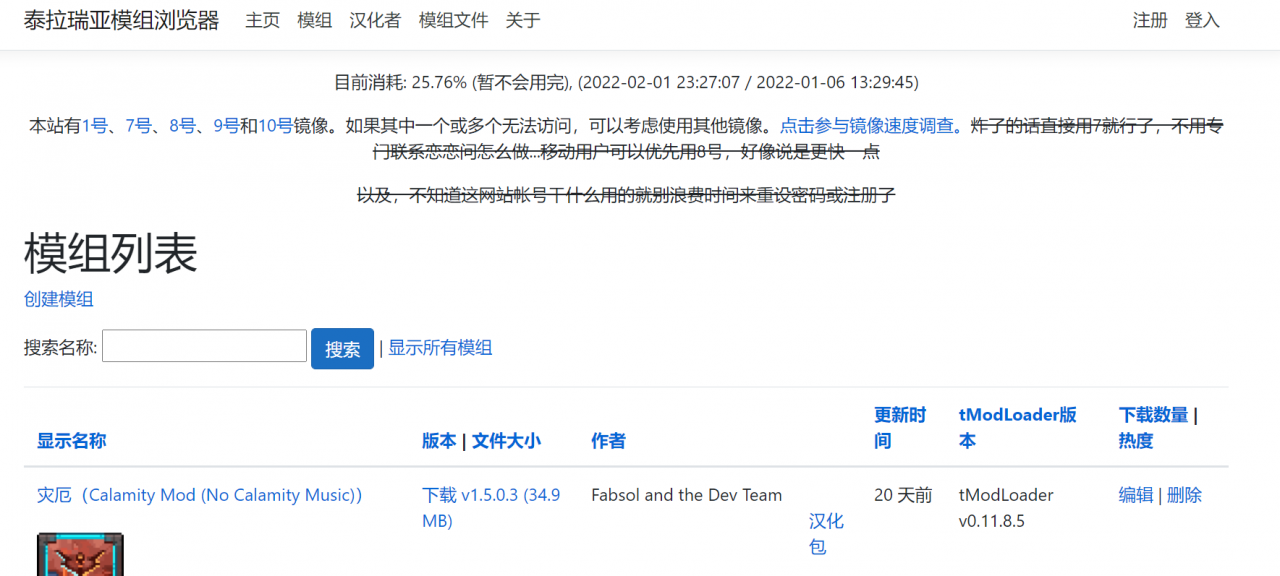Go to the 主页 nav item
This screenshot has height=576, width=1280.
[263, 21]
